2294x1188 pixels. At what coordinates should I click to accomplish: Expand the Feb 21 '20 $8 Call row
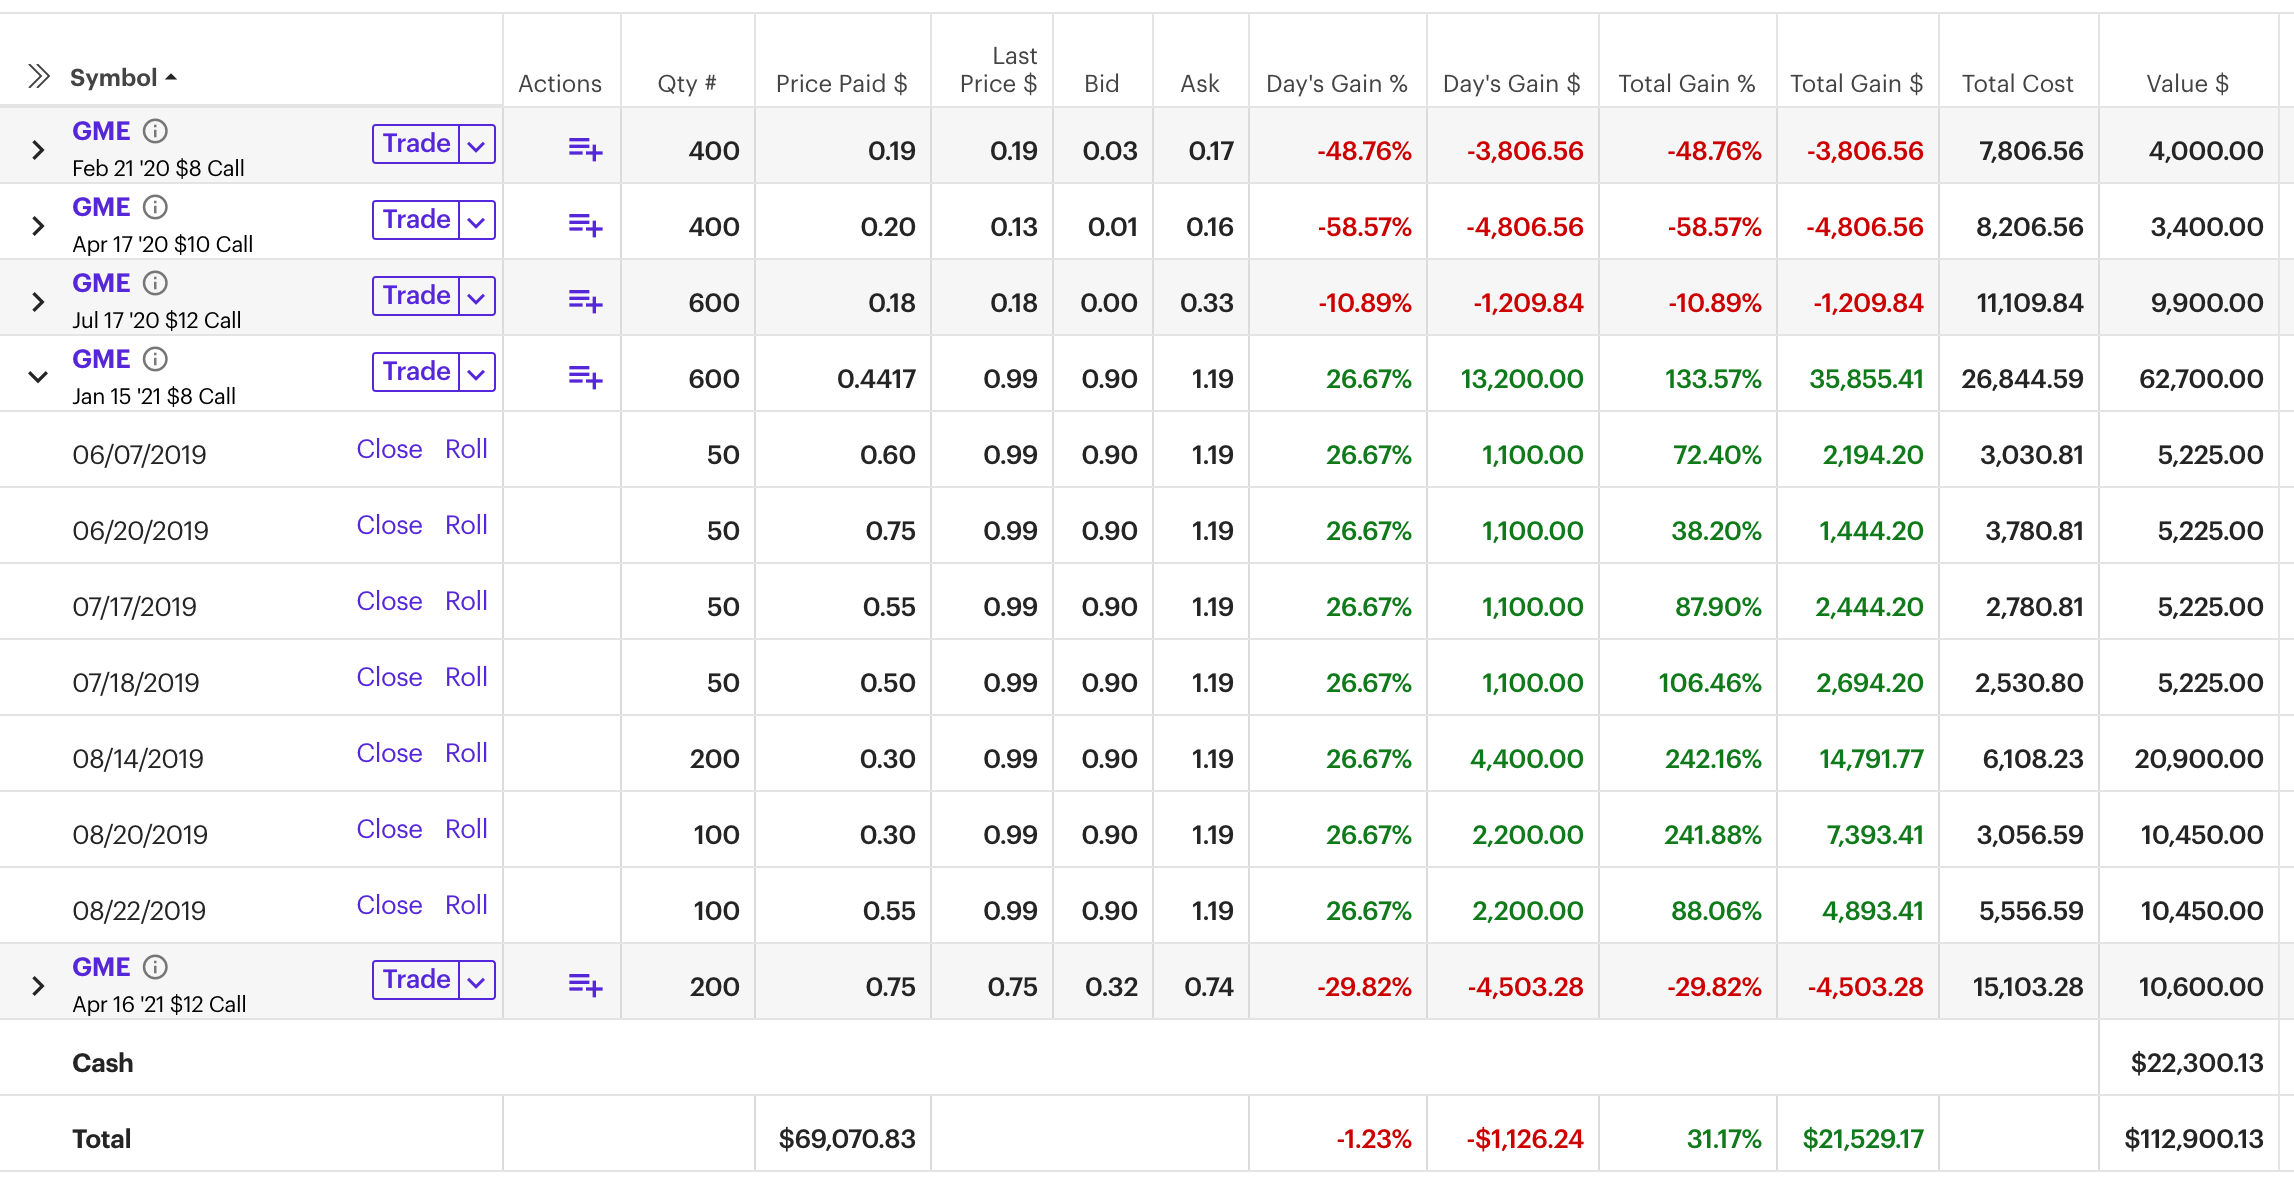pyautogui.click(x=38, y=150)
